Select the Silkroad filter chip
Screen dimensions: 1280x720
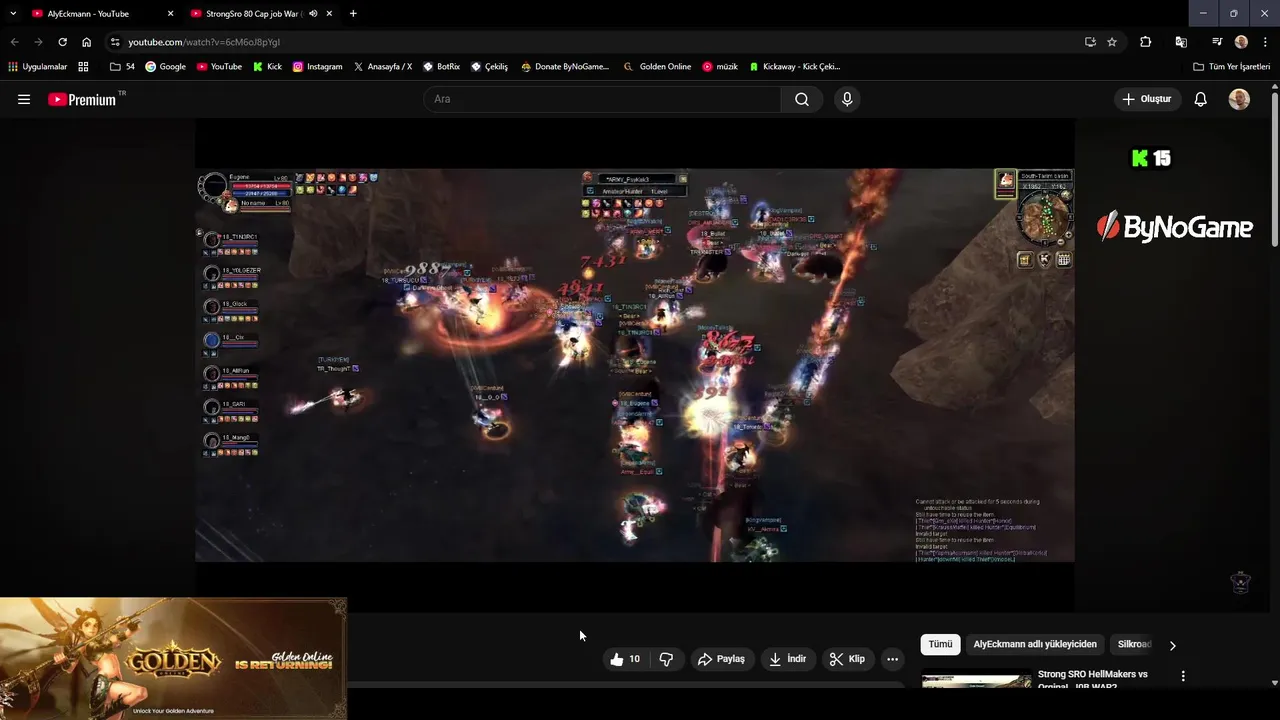click(1135, 645)
